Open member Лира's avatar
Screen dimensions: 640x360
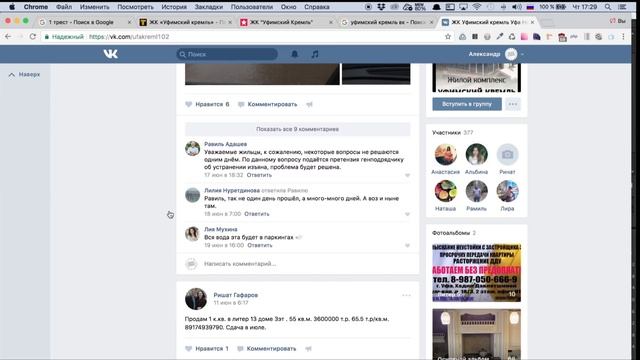pyautogui.click(x=507, y=191)
